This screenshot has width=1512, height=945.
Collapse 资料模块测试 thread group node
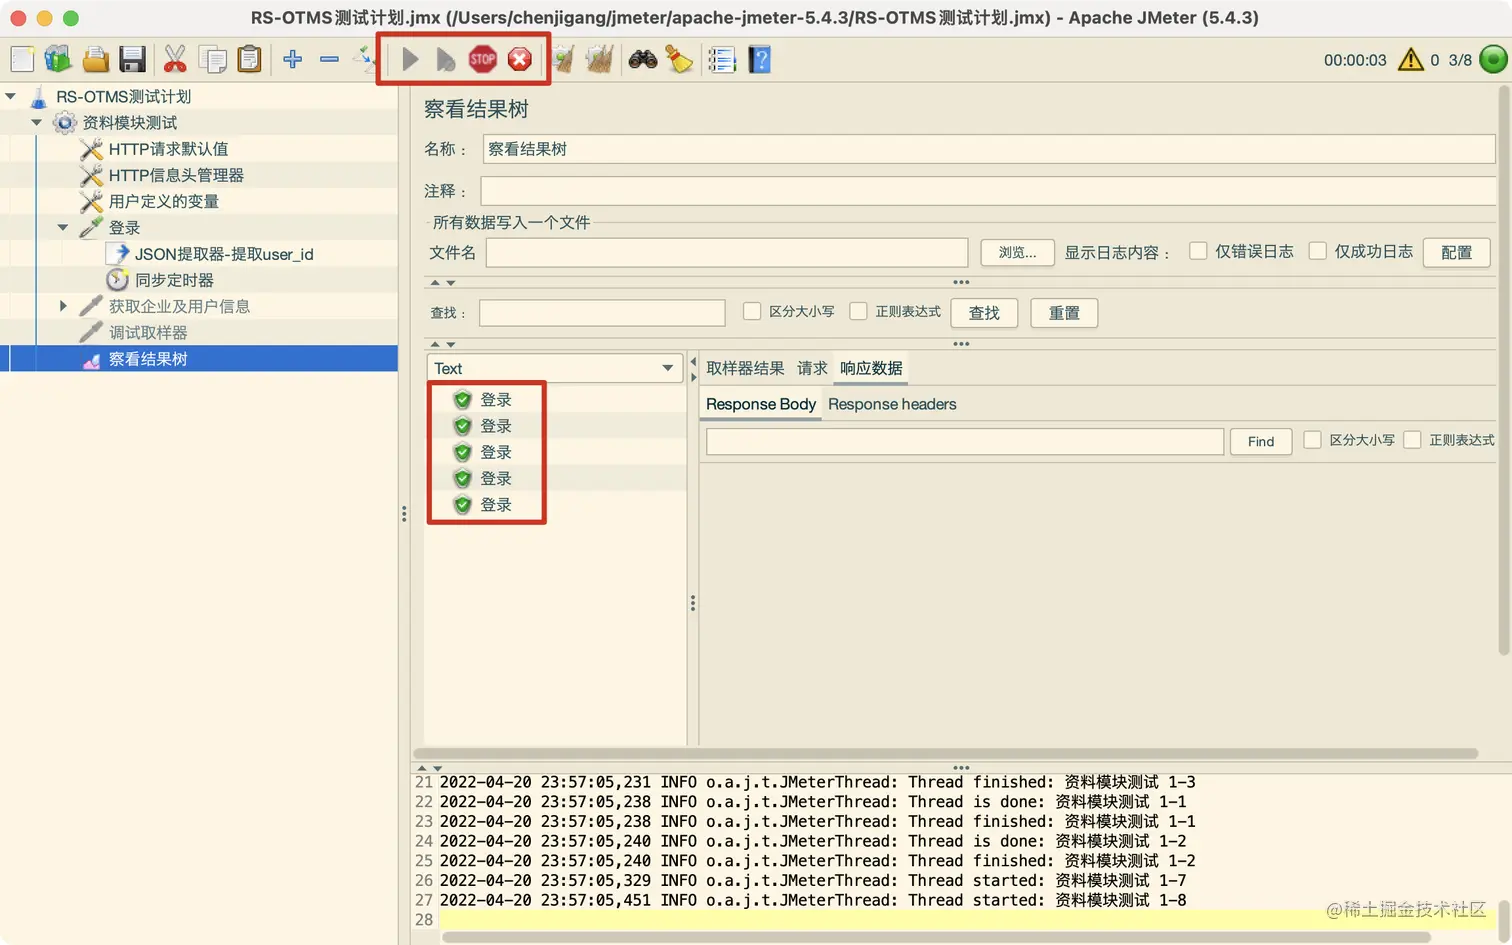pyautogui.click(x=37, y=122)
